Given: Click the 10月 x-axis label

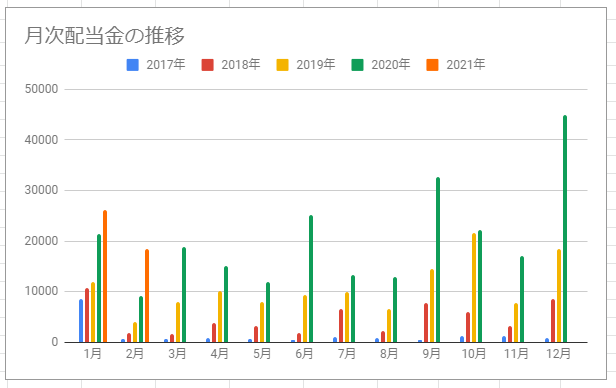Looking at the screenshot, I should pos(474,354).
